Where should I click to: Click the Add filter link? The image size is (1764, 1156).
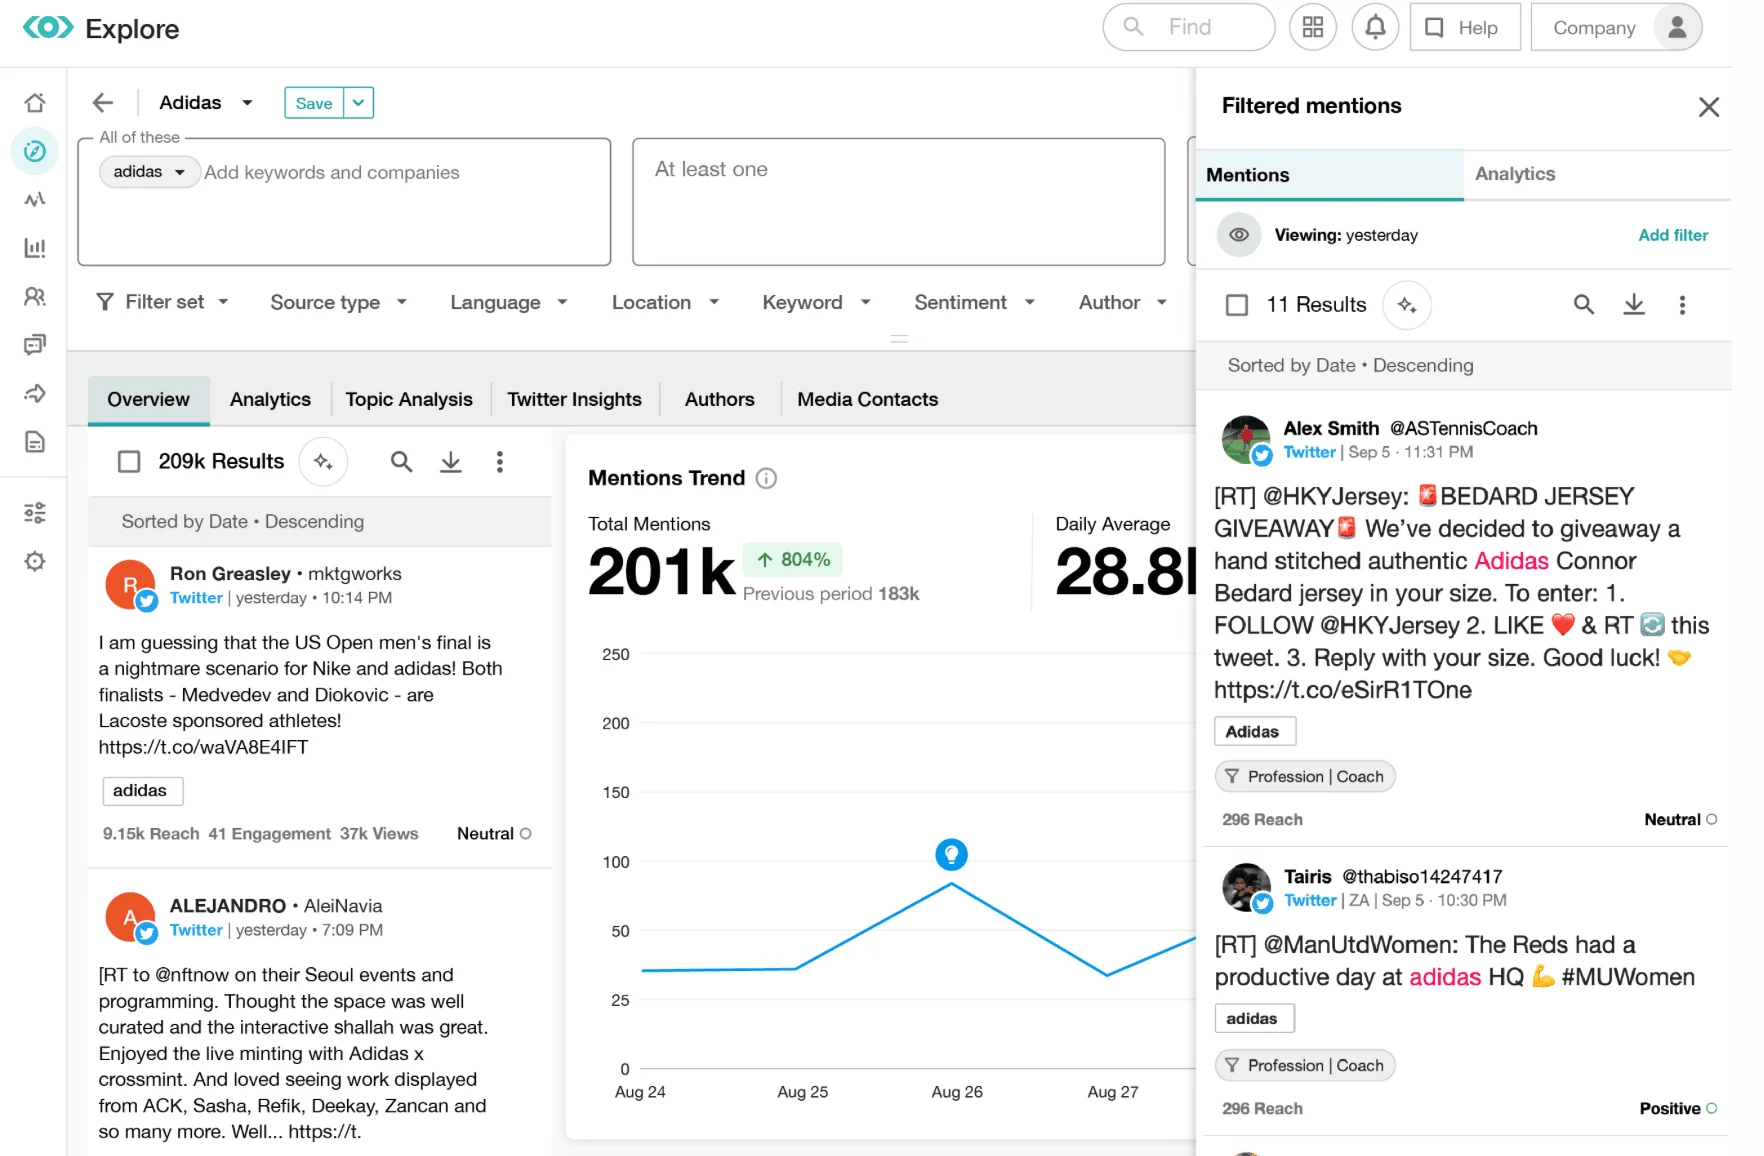(x=1673, y=235)
